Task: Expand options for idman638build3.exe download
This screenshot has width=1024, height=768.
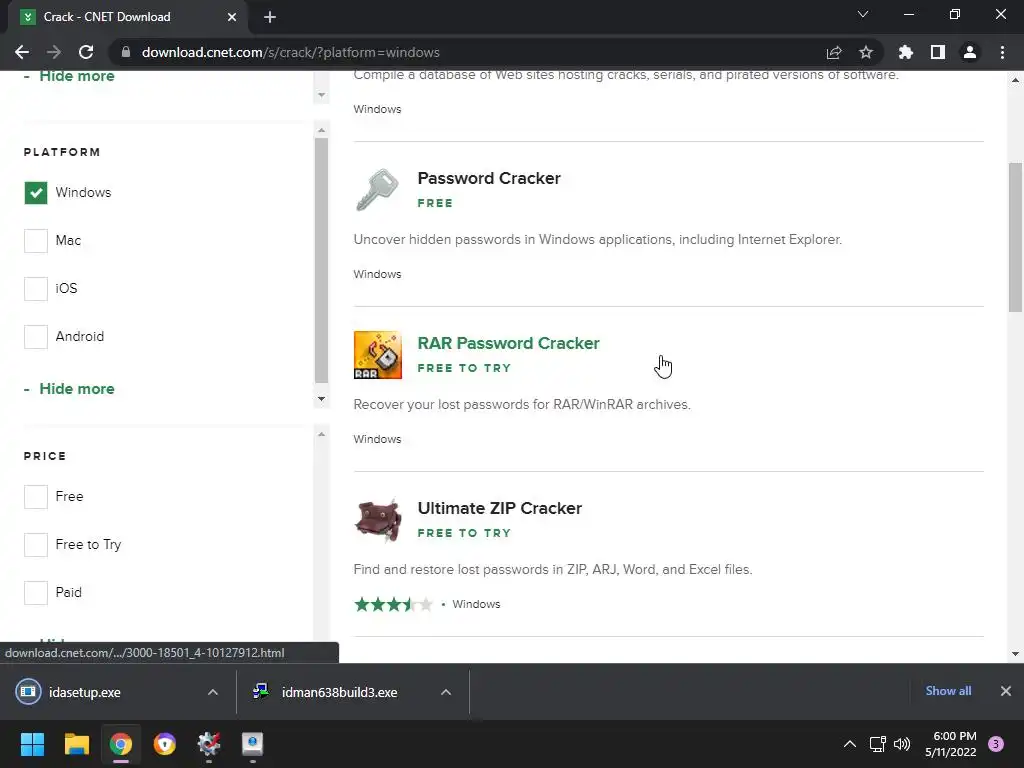Action: click(446, 692)
